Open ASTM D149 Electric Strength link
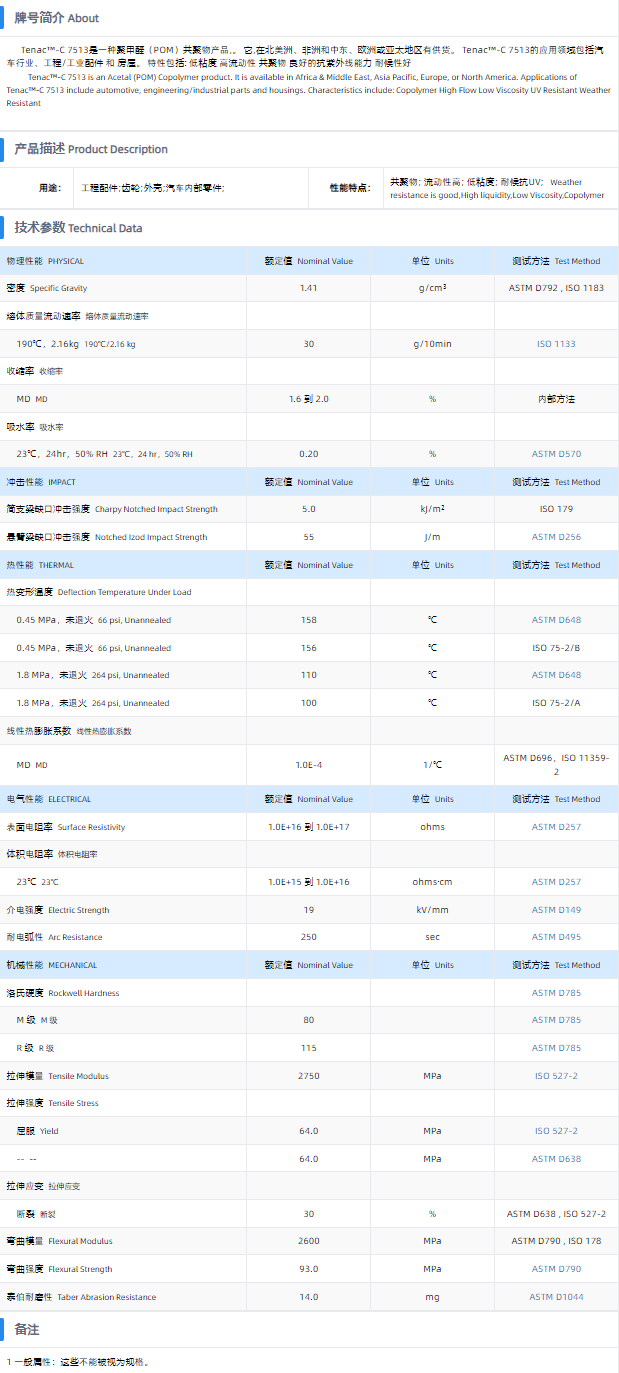Viewport: 619px width, 1373px height. [556, 910]
